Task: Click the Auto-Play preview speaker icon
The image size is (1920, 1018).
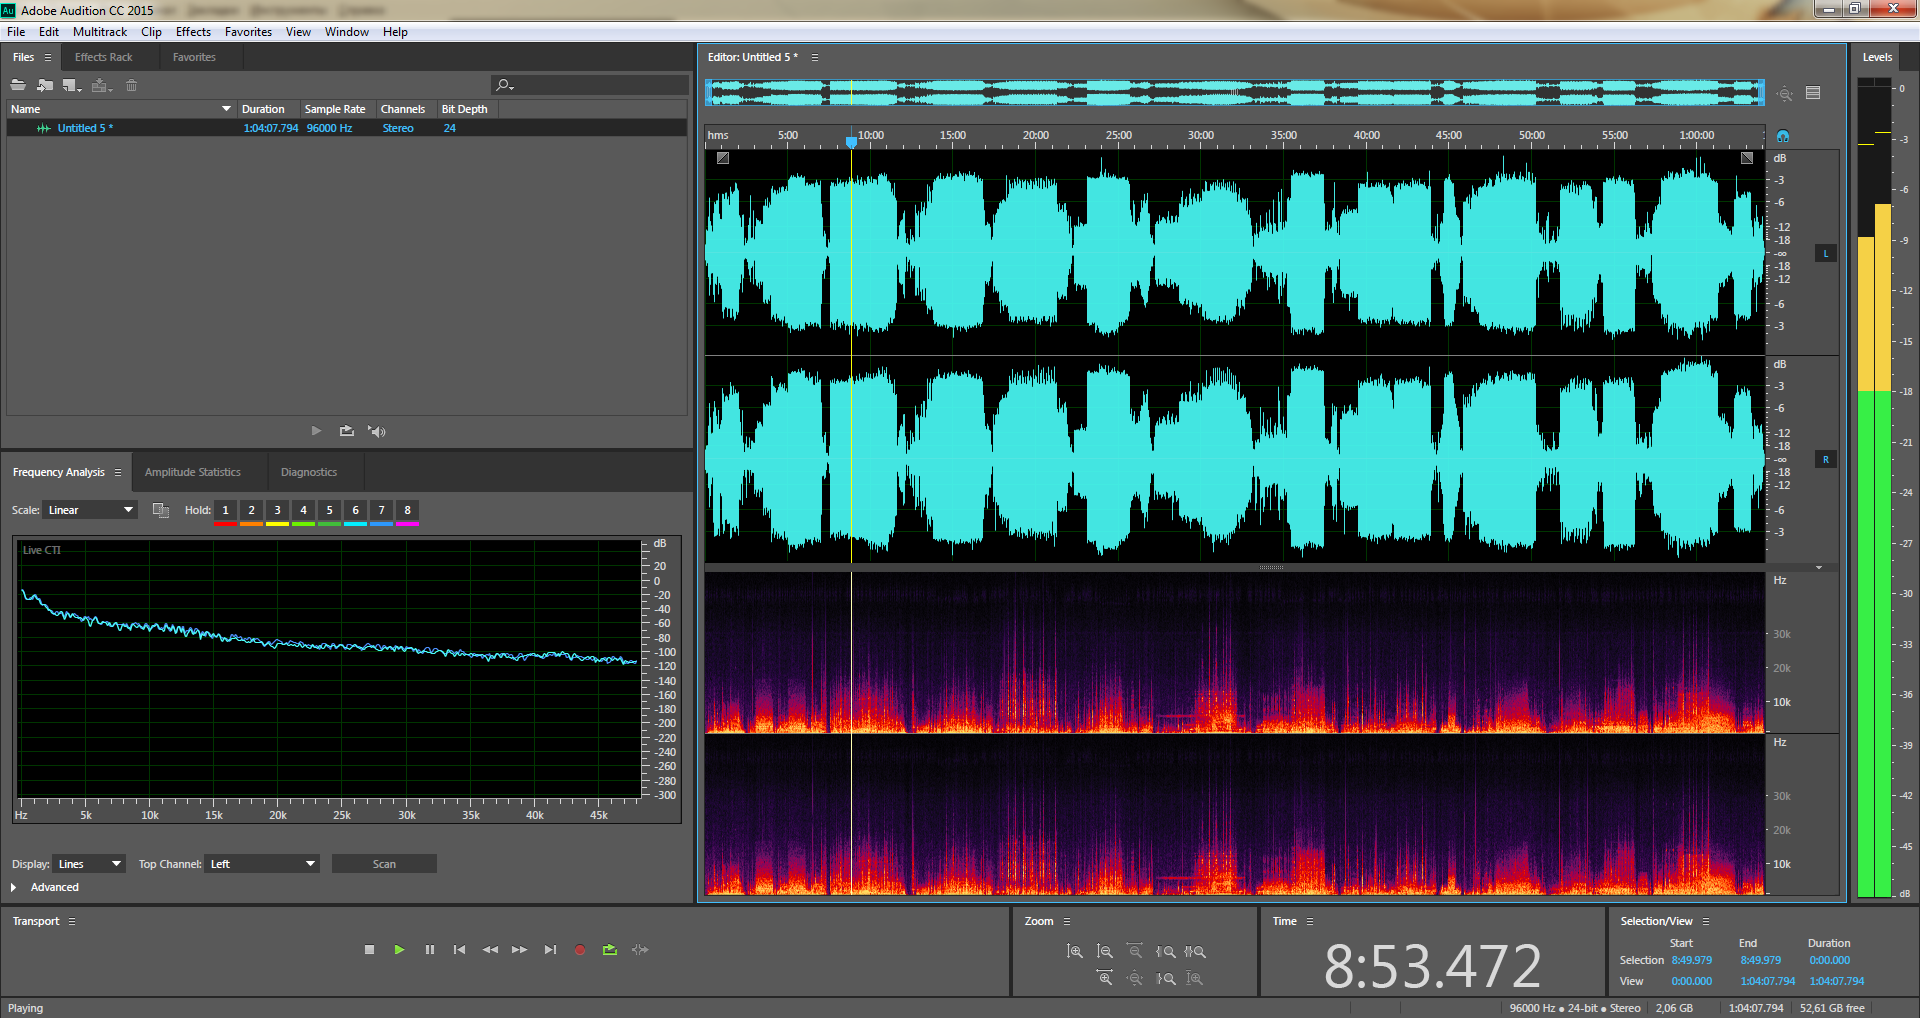Action: [377, 431]
